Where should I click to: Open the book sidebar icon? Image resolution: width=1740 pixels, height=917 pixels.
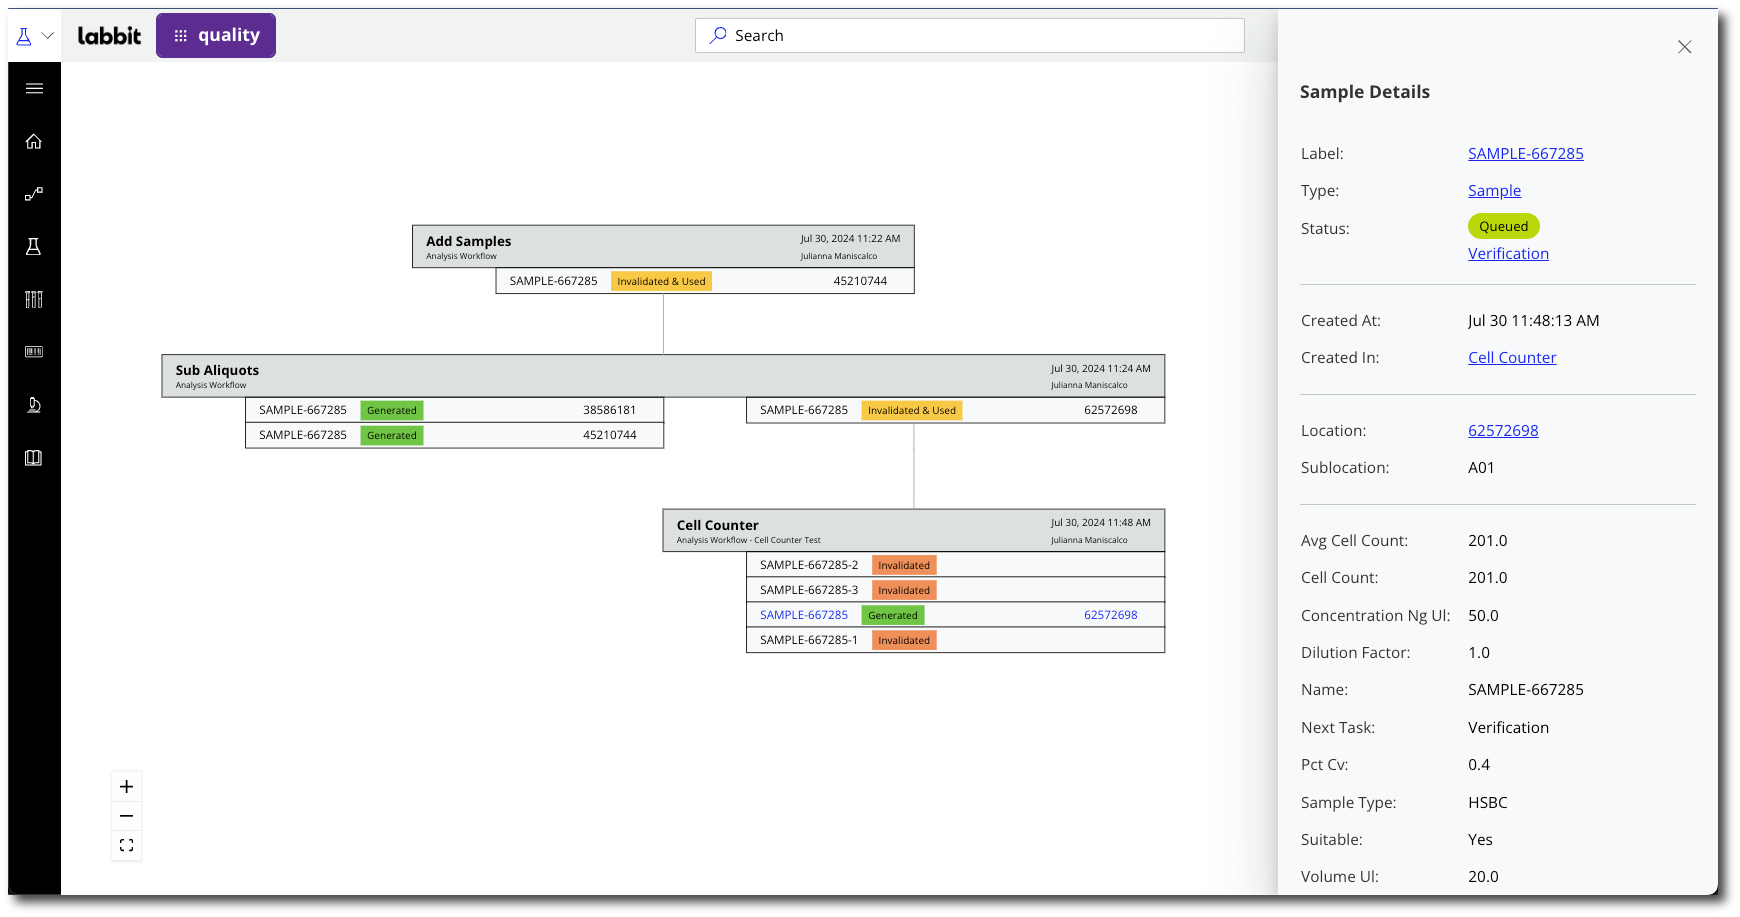[34, 458]
